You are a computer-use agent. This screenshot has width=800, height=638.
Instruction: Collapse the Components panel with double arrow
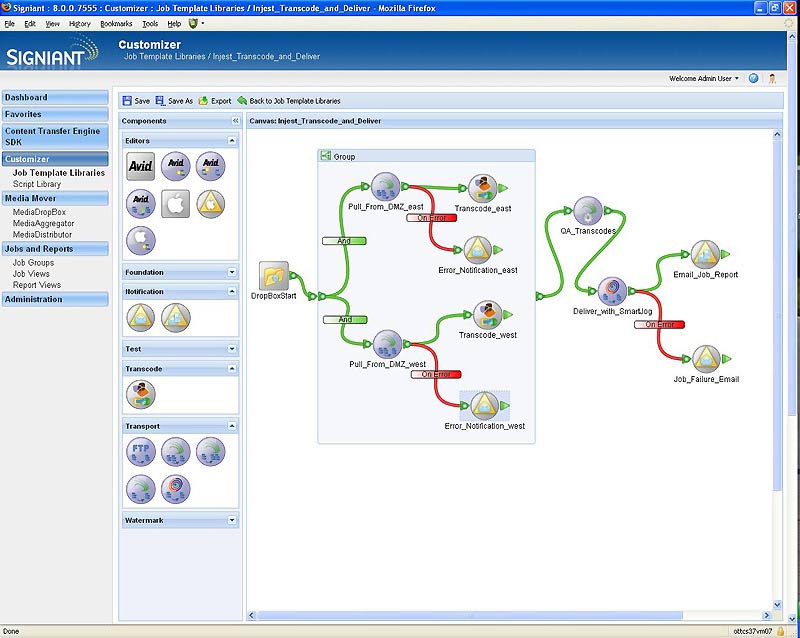(236, 121)
